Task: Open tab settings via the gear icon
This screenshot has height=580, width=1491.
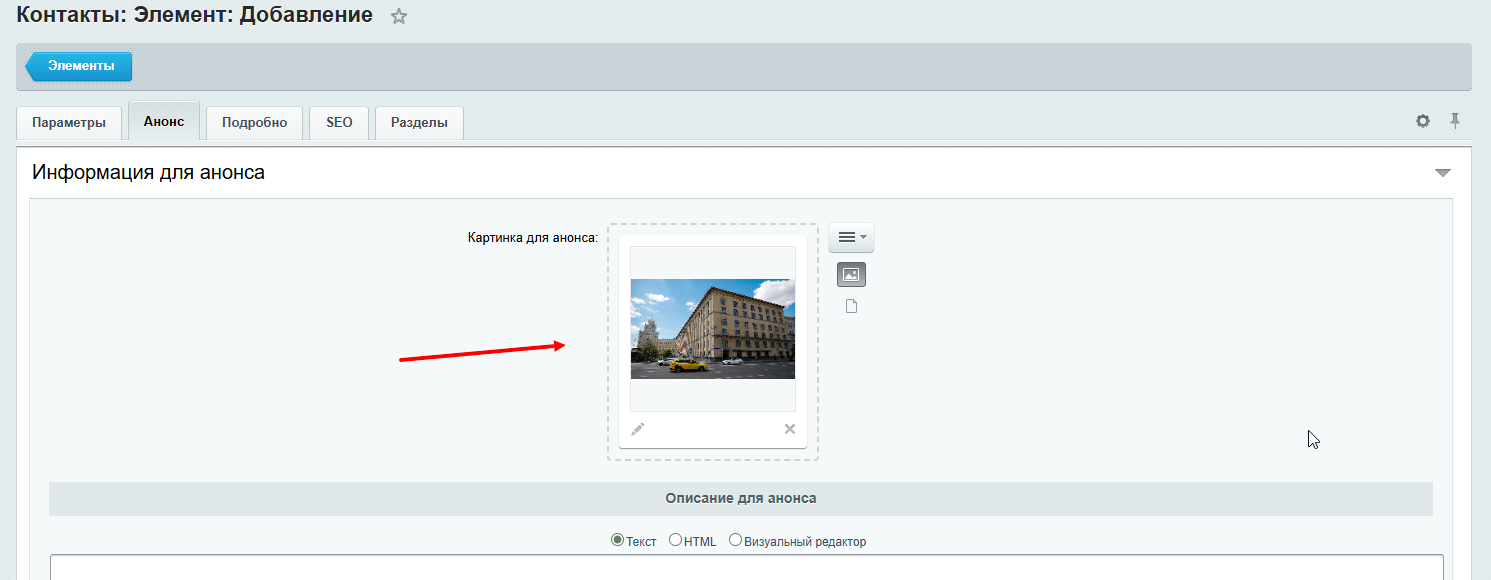Action: pyautogui.click(x=1423, y=121)
